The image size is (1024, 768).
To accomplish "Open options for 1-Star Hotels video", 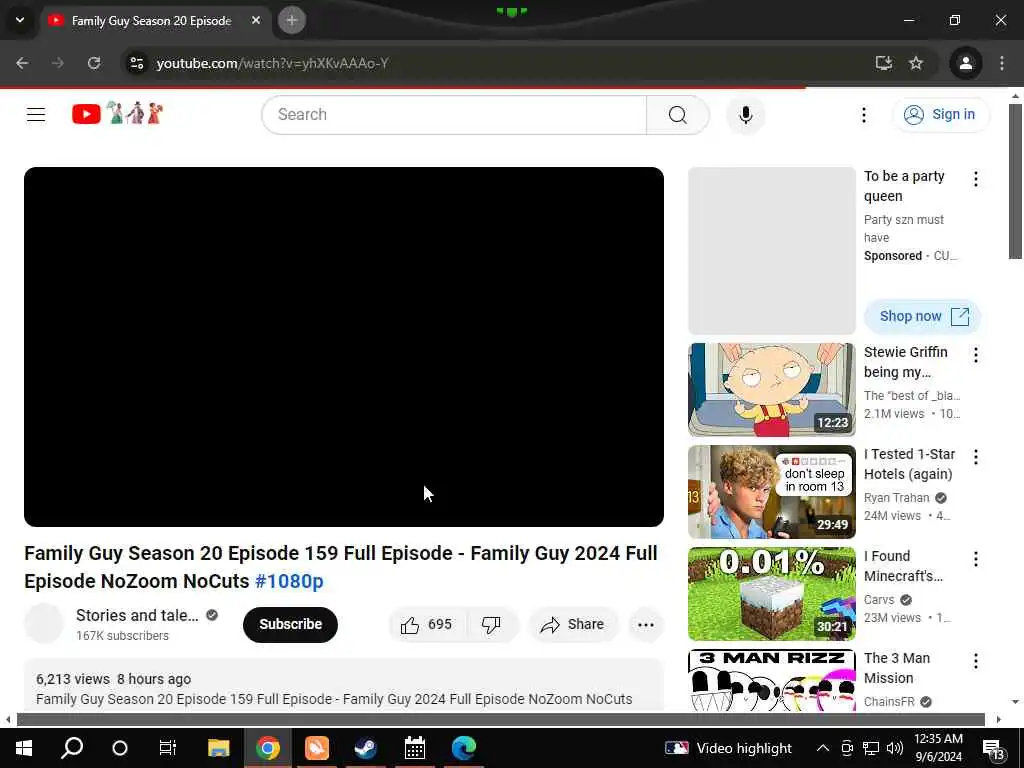I will point(976,457).
